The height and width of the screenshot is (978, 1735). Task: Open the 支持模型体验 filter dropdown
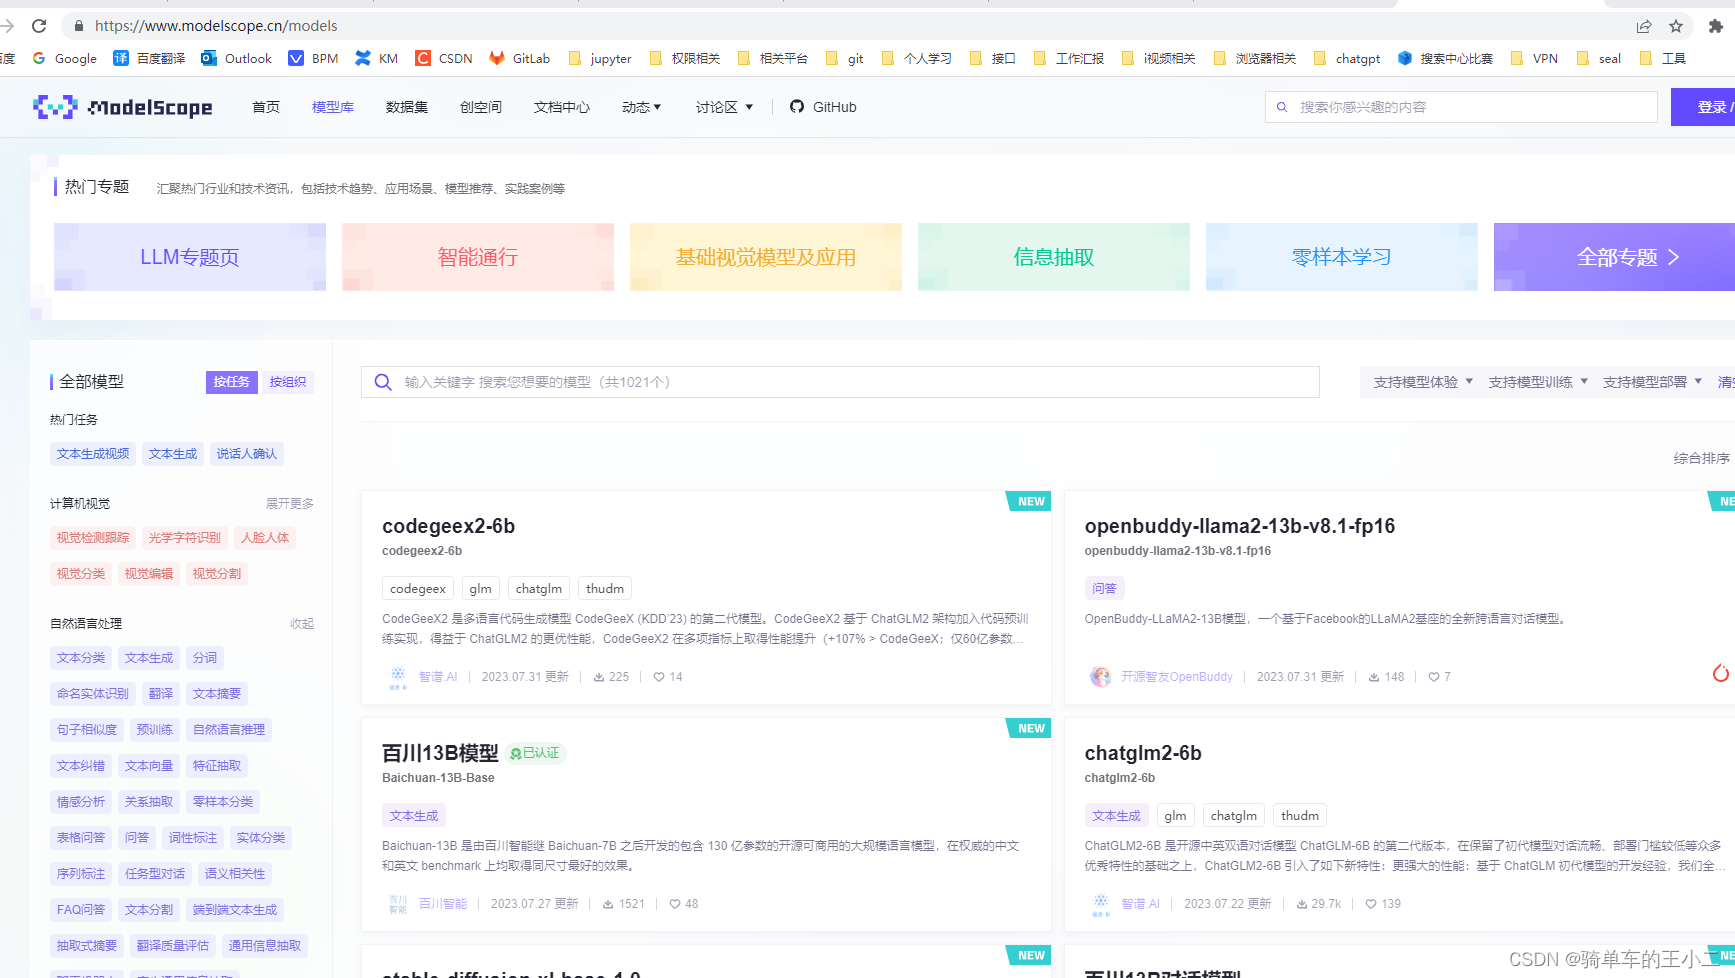point(1423,382)
